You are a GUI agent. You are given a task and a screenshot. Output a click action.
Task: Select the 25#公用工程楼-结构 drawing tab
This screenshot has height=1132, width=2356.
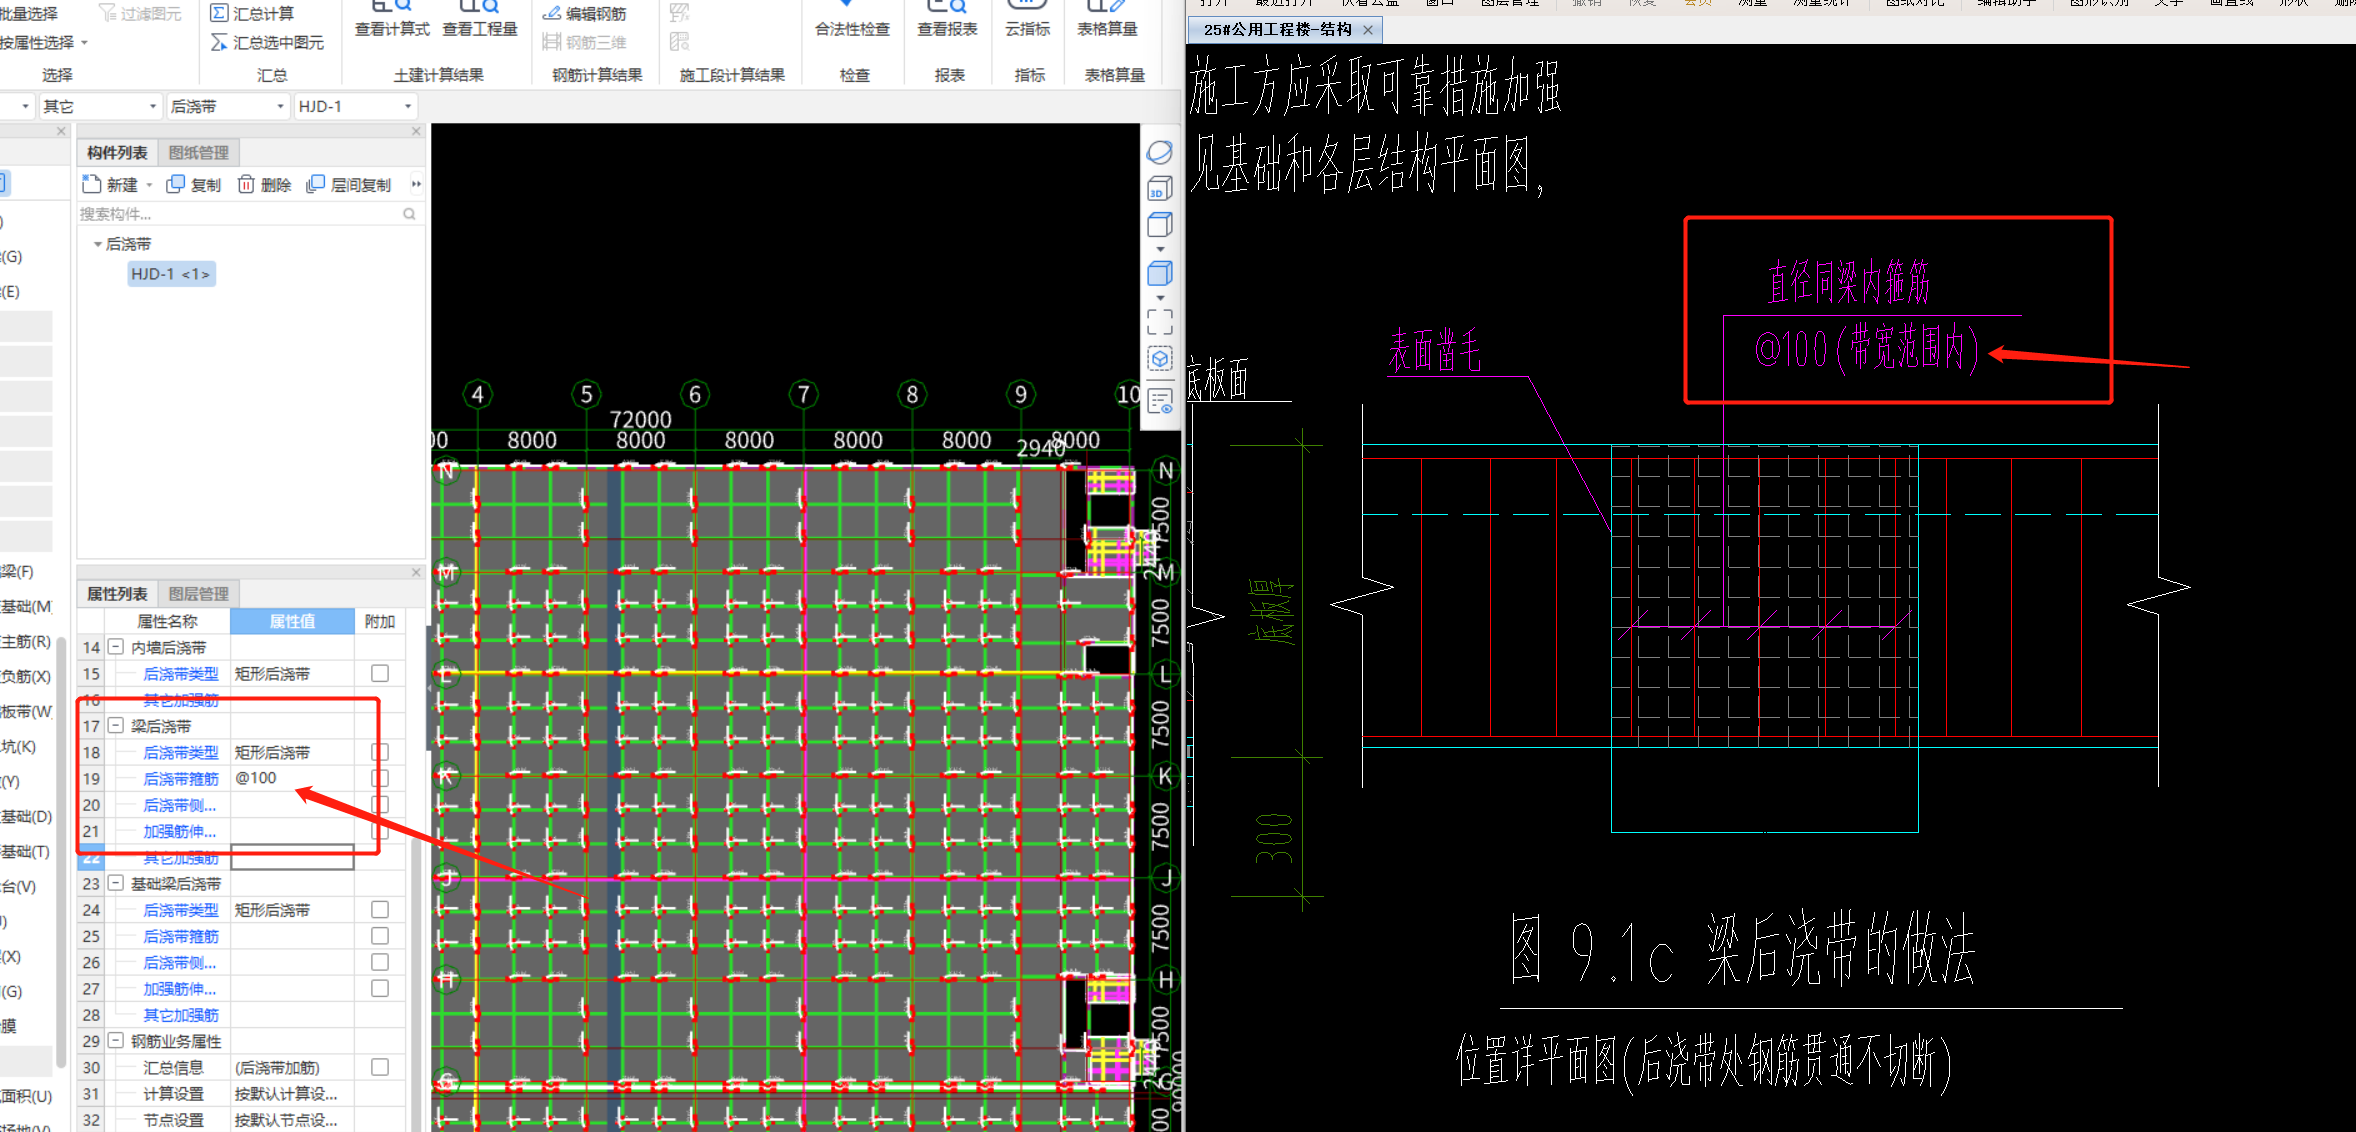tap(1277, 30)
